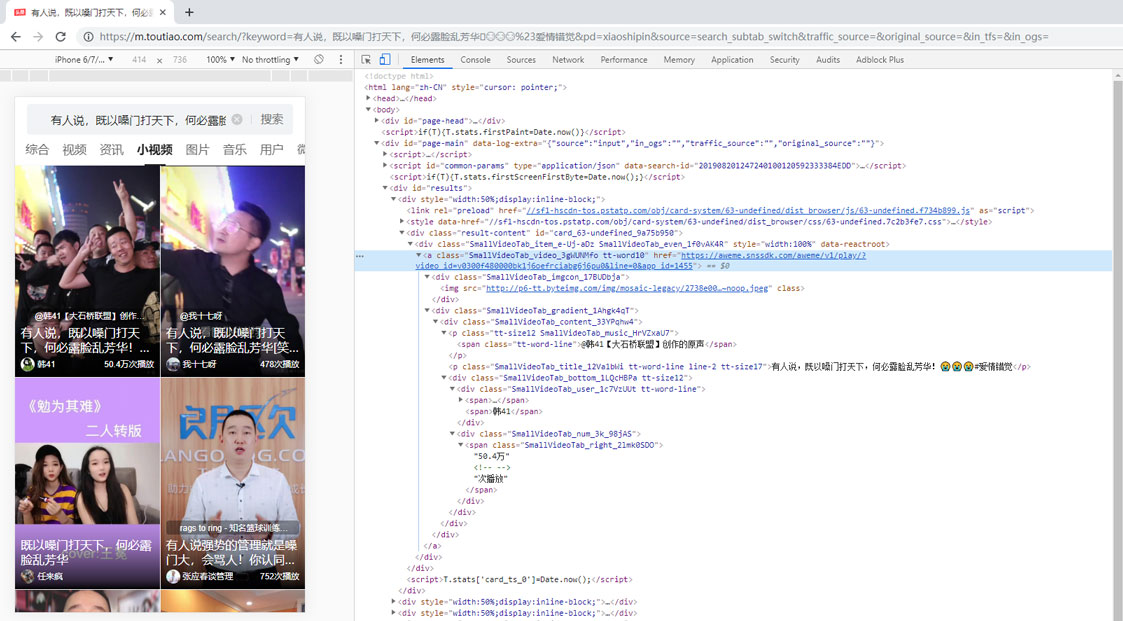Open a new browser tab
This screenshot has height=621, width=1123.
pos(189,12)
